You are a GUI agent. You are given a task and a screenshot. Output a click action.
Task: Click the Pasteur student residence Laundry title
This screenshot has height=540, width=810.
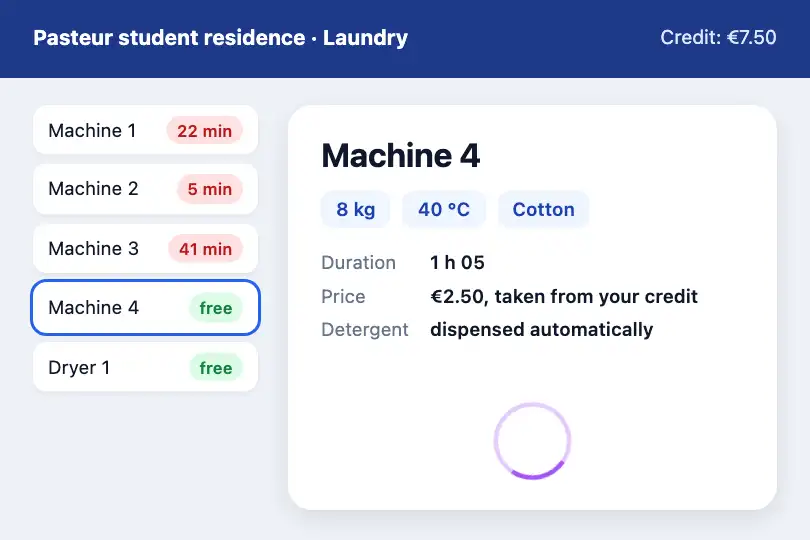pyautogui.click(x=221, y=38)
